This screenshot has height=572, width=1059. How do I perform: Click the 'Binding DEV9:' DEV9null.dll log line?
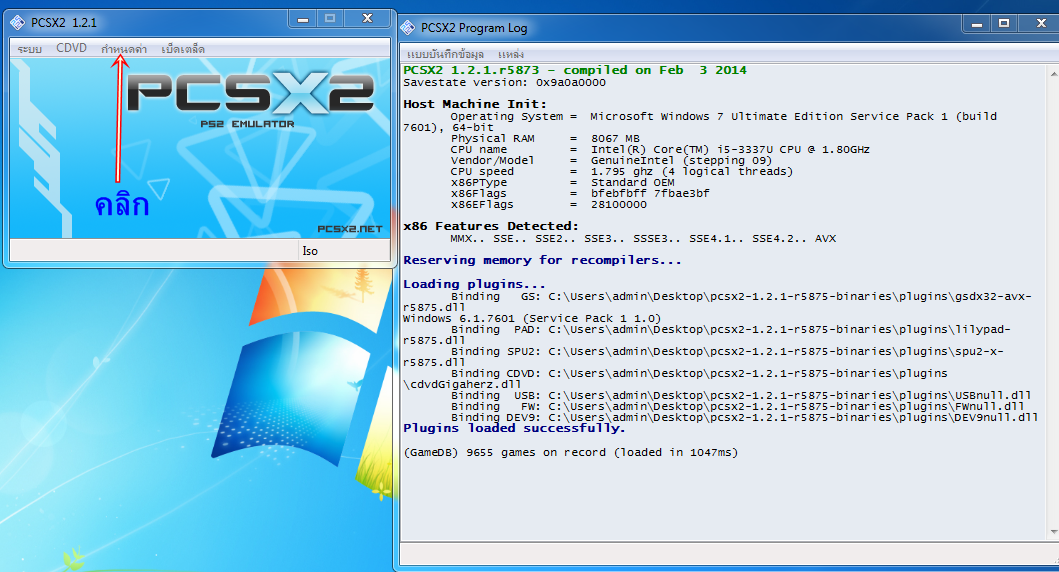(x=744, y=417)
